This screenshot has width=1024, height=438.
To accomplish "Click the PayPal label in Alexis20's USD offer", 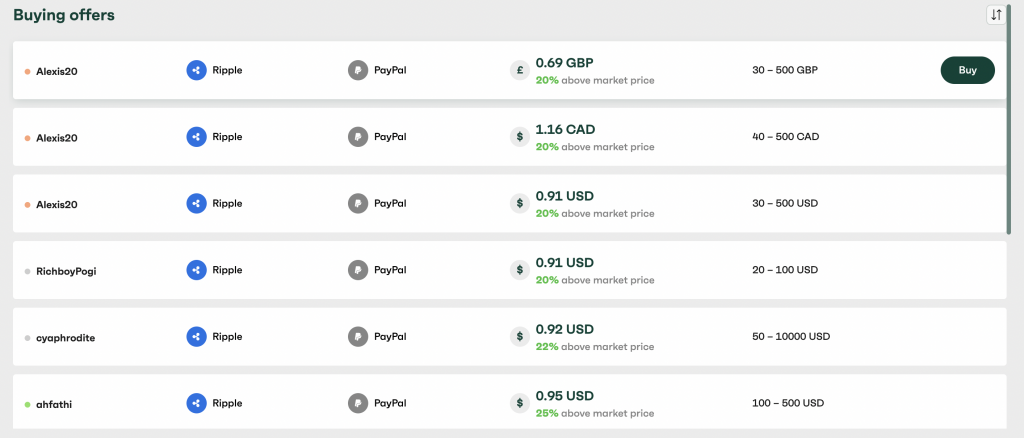I will coord(390,204).
